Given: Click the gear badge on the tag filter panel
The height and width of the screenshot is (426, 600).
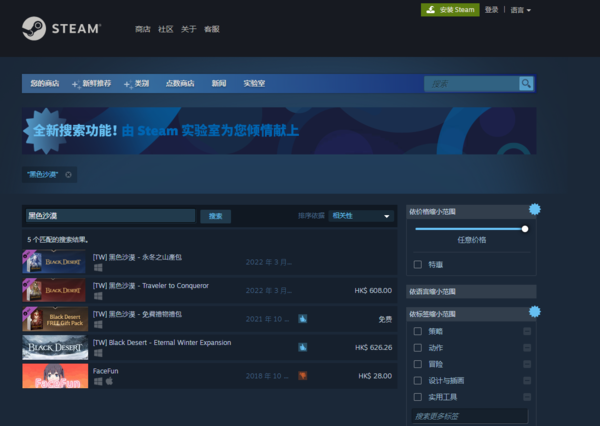Looking at the screenshot, I should click(534, 312).
